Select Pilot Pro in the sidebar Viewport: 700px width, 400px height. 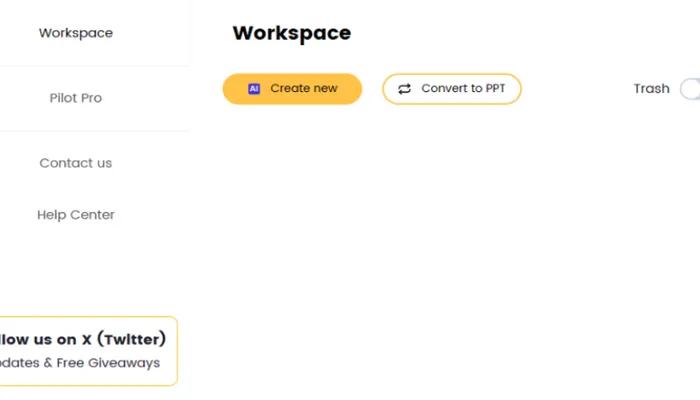76,98
